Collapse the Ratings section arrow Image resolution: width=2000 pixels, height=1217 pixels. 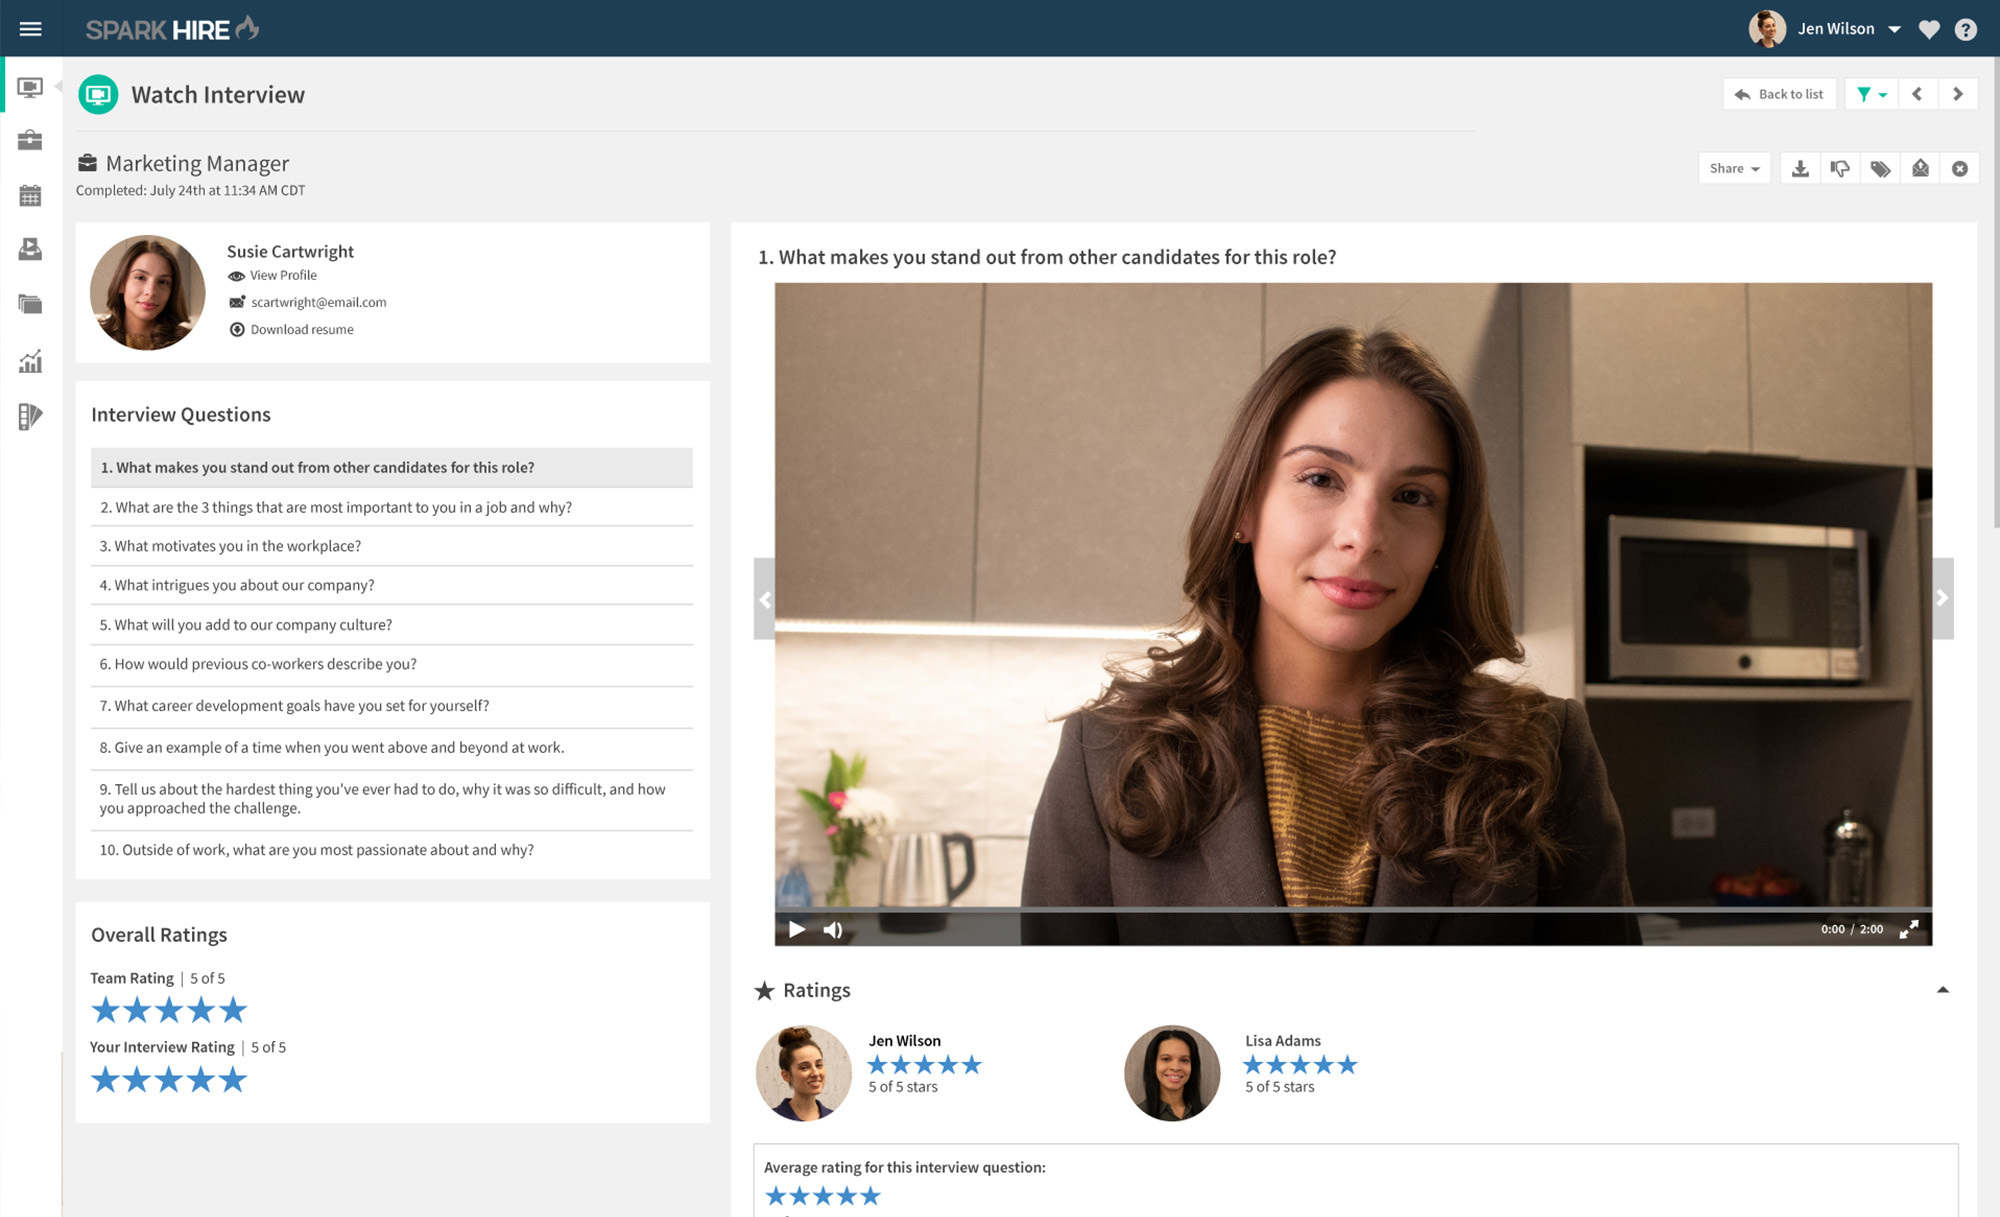point(1943,990)
